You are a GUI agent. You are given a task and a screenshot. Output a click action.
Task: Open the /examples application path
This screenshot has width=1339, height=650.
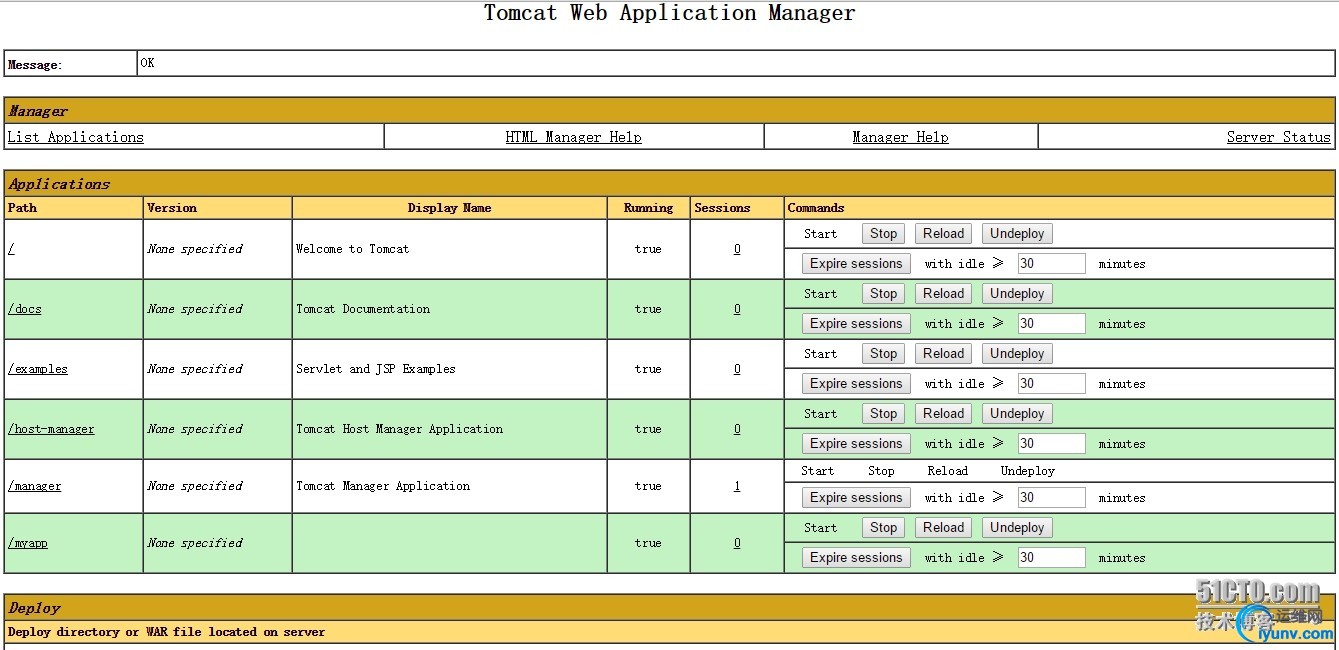point(38,369)
